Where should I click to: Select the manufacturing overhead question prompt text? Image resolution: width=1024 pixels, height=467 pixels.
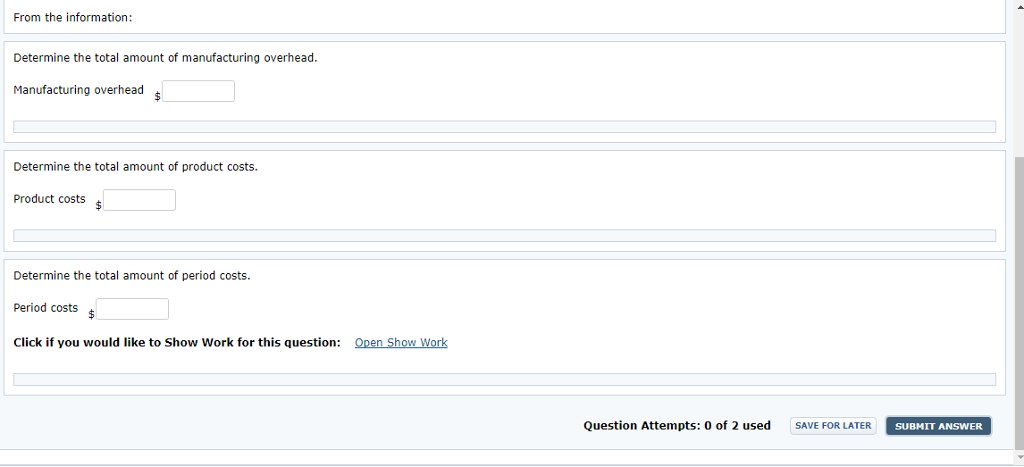point(165,58)
